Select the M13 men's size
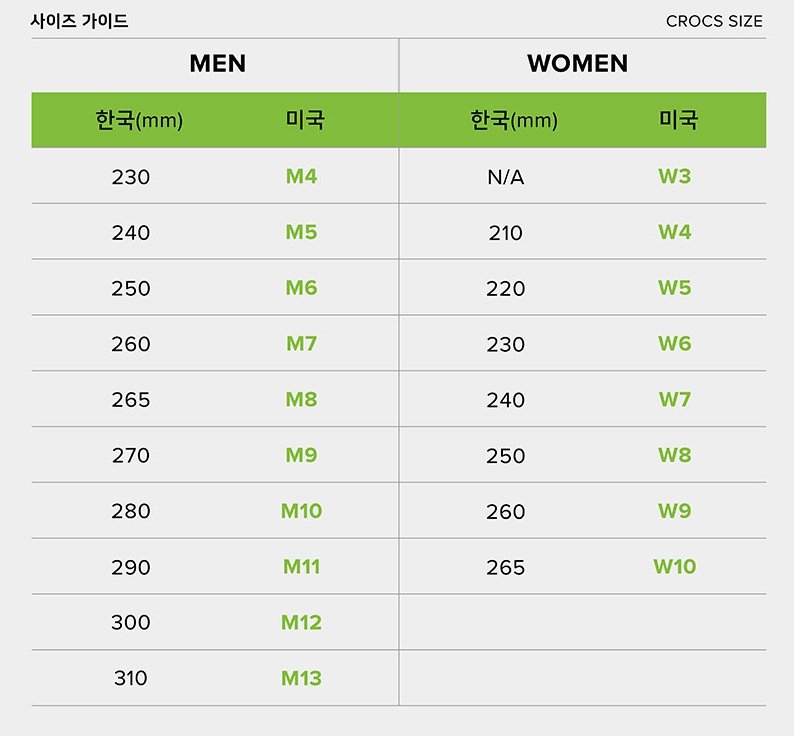 coord(301,678)
